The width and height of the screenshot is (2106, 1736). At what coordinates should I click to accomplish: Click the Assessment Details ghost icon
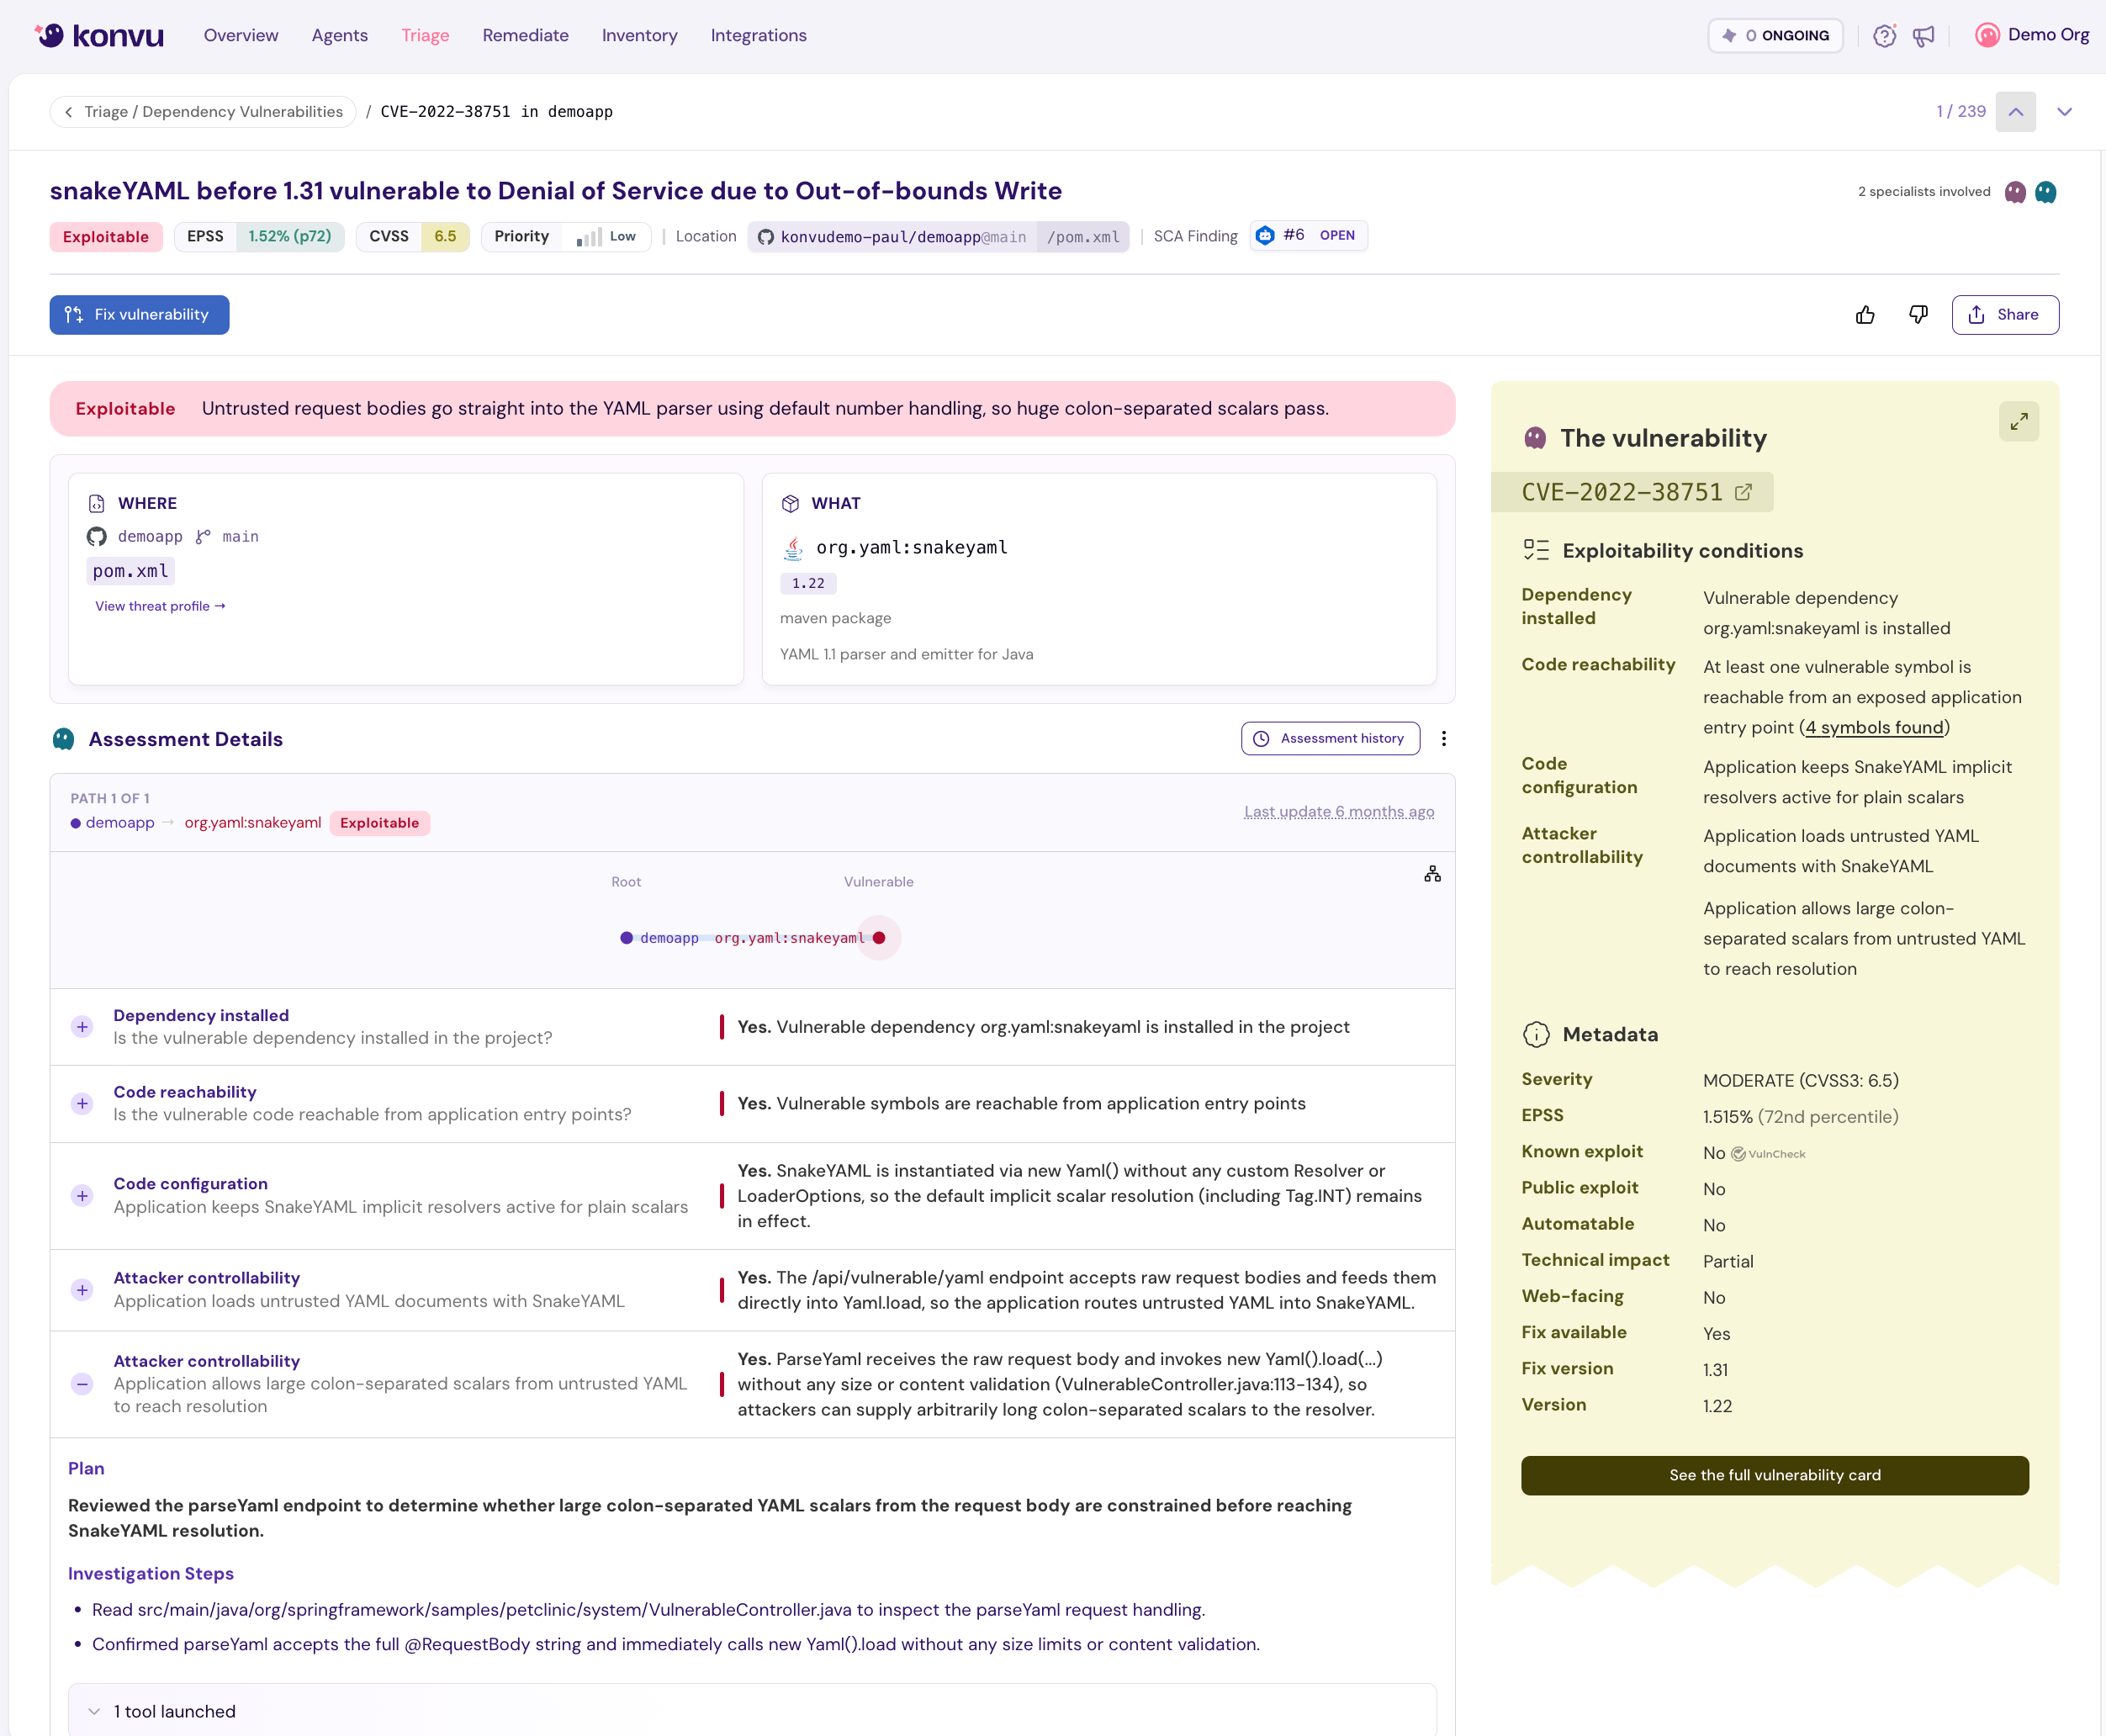click(63, 739)
